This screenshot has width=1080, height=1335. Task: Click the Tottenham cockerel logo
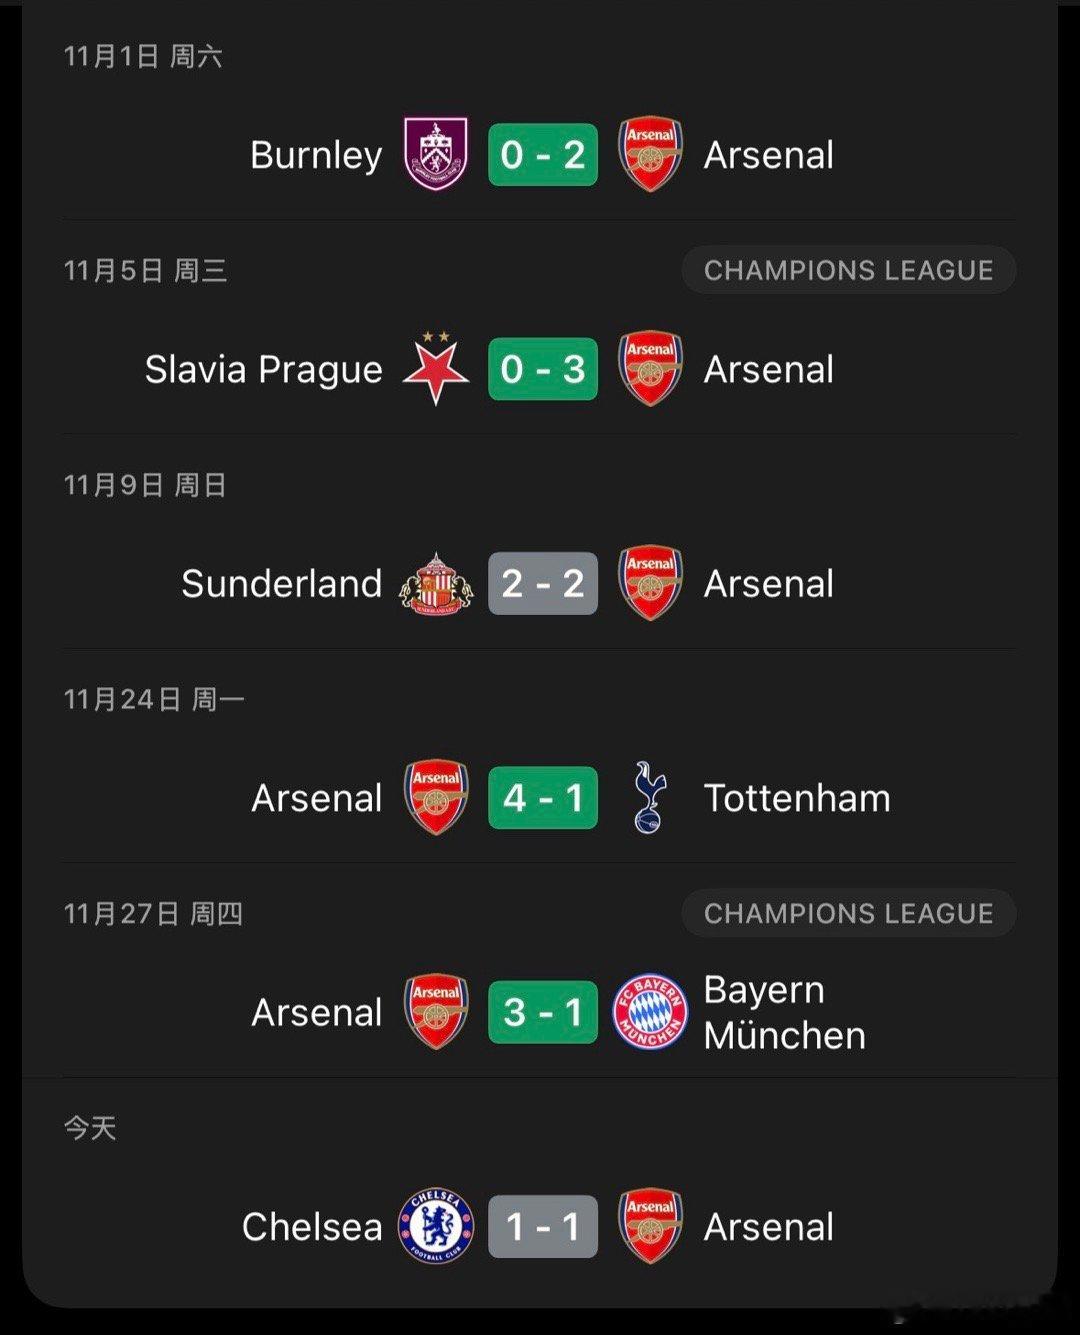(650, 797)
